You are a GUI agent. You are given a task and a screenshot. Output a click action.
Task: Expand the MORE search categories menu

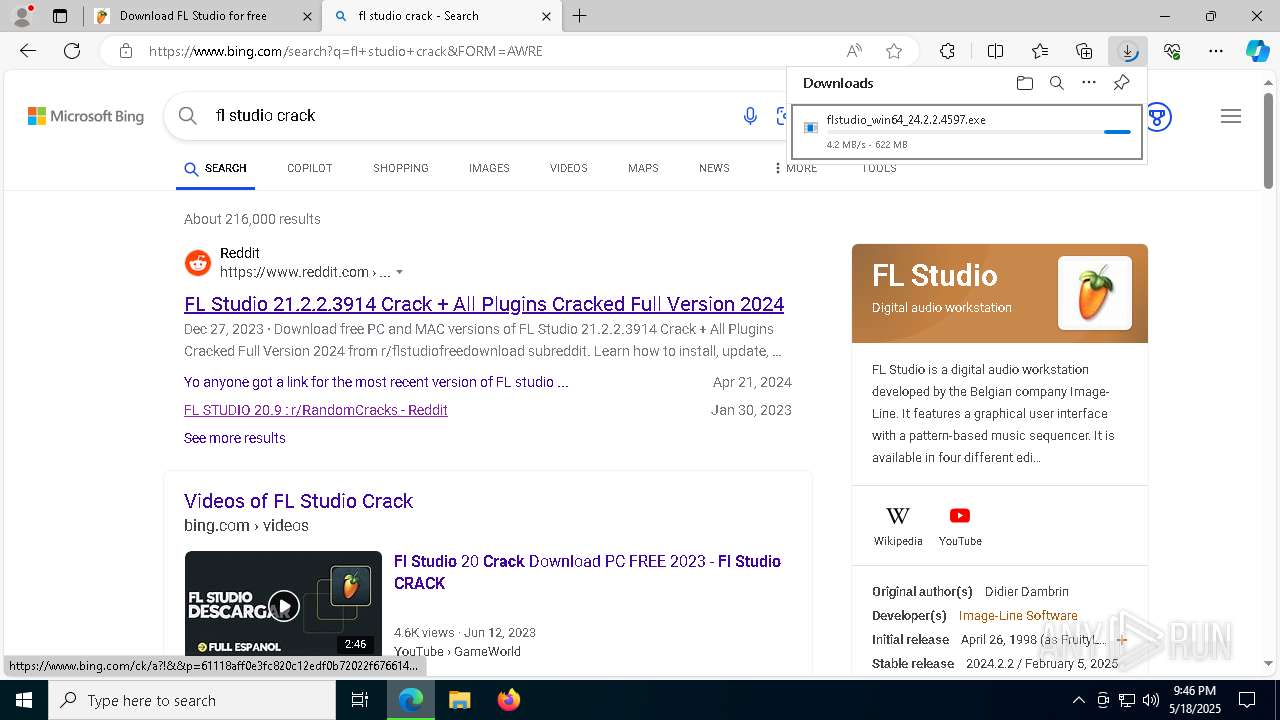pyautogui.click(x=796, y=168)
